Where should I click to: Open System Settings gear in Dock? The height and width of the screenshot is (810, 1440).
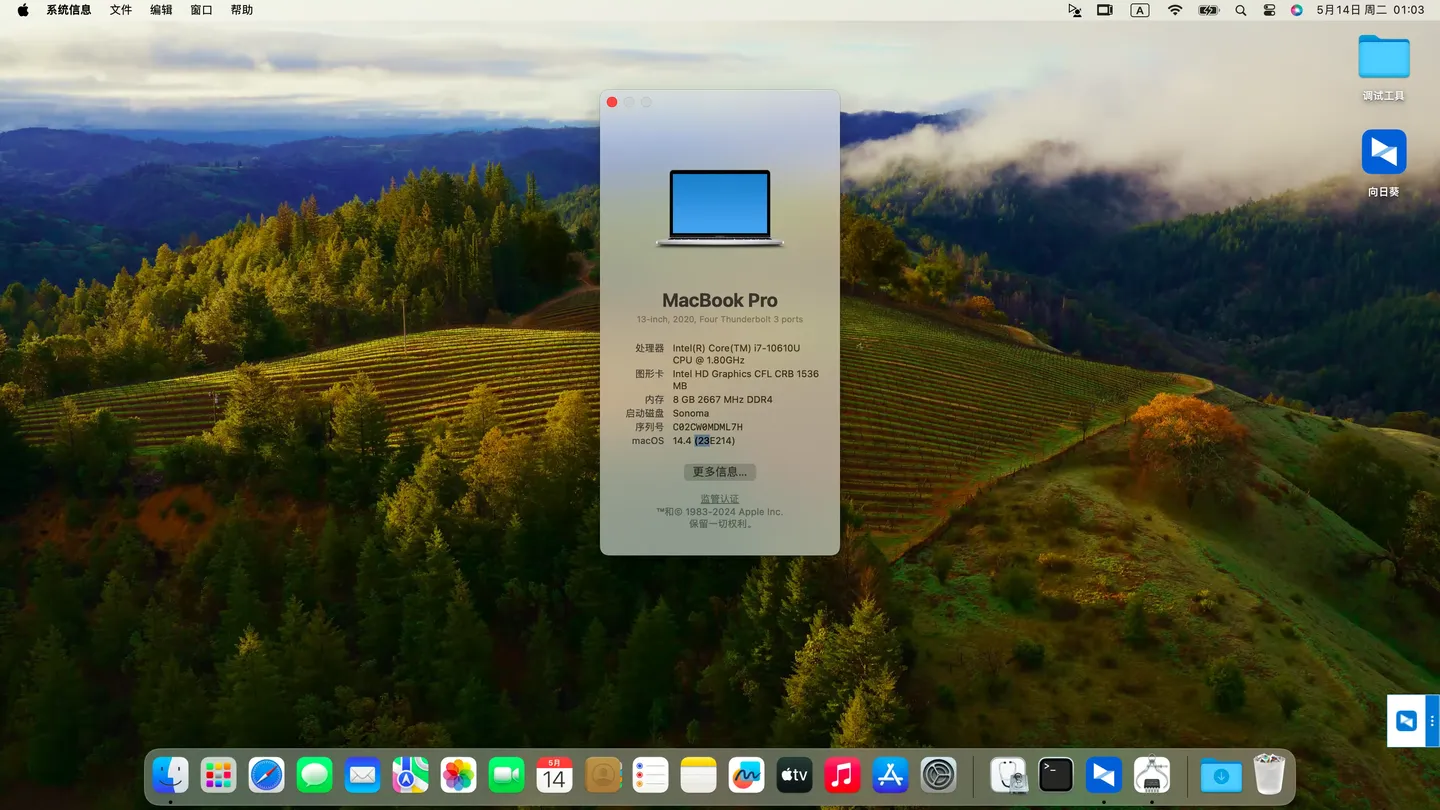(939, 775)
